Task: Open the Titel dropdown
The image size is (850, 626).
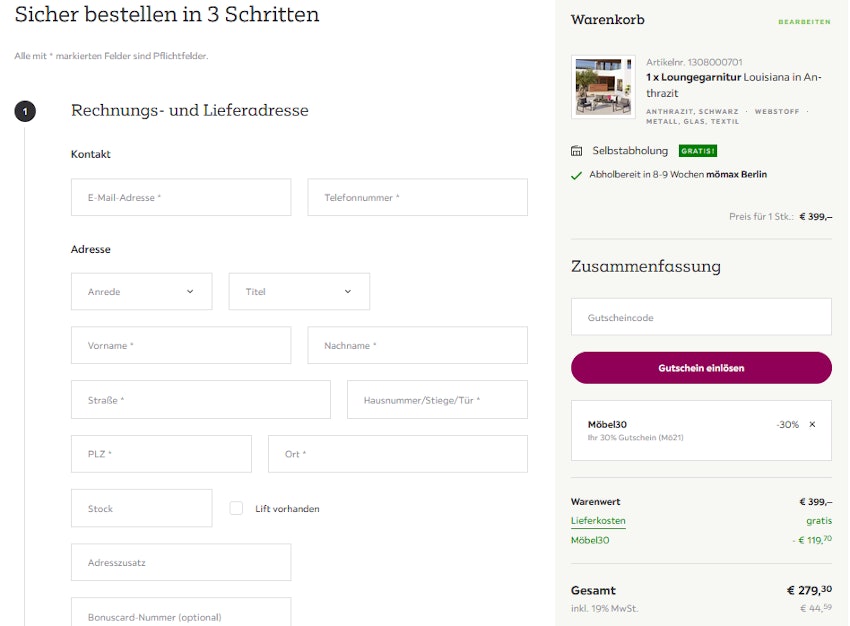Action: click(x=299, y=292)
